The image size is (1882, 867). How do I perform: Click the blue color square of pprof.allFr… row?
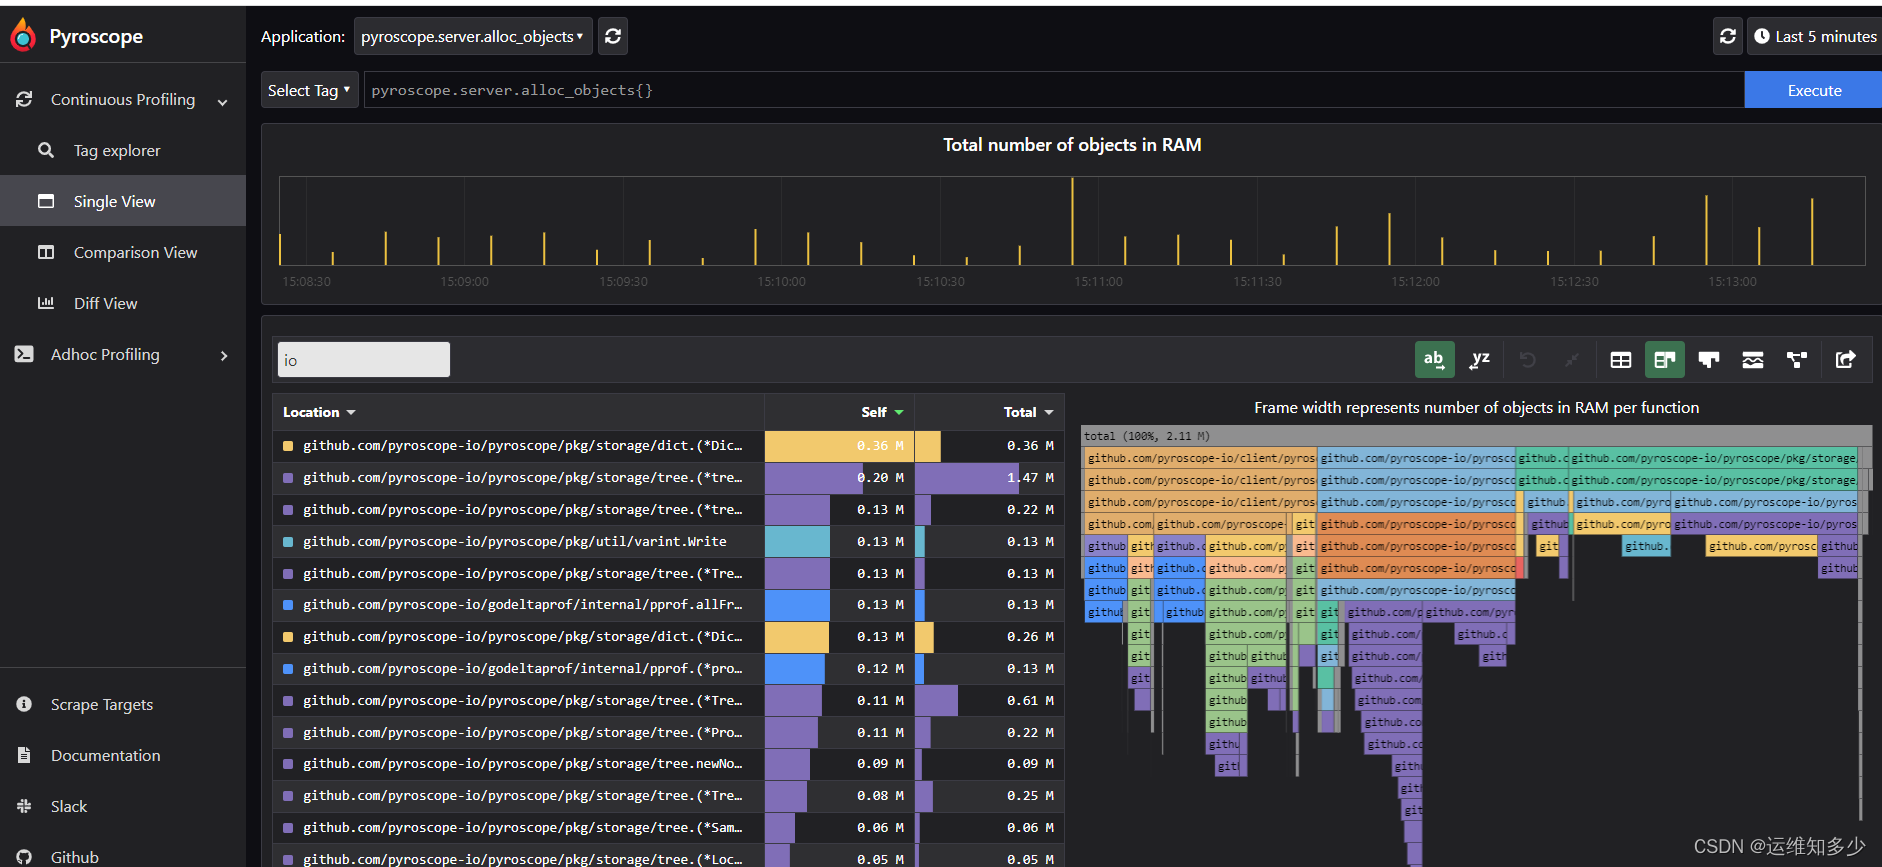(x=288, y=605)
